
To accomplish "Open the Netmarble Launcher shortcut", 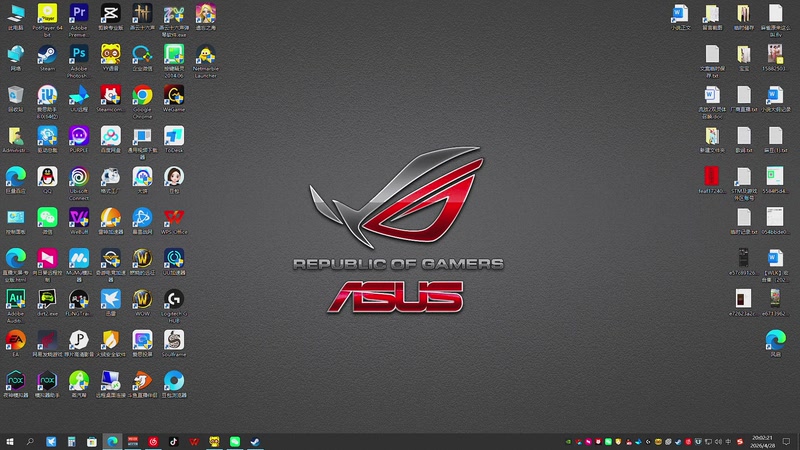I will 206,55.
